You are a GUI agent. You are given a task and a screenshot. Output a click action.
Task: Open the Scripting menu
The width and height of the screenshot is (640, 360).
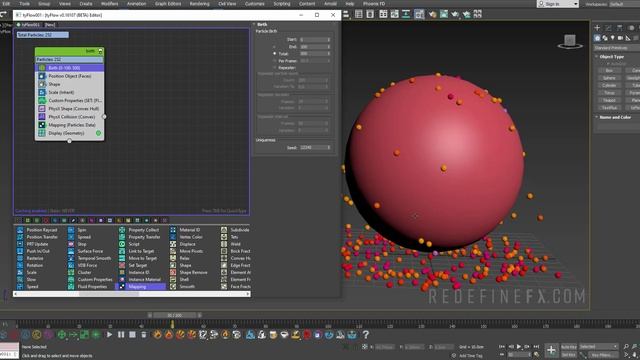[282, 4]
